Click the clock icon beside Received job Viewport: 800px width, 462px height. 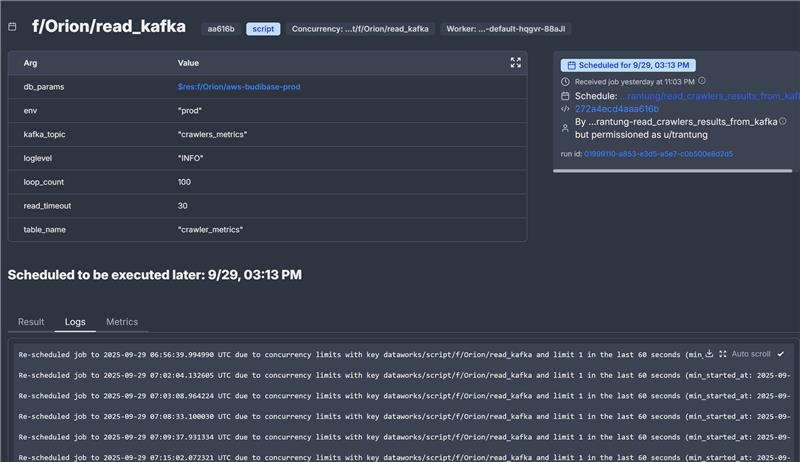[565, 82]
